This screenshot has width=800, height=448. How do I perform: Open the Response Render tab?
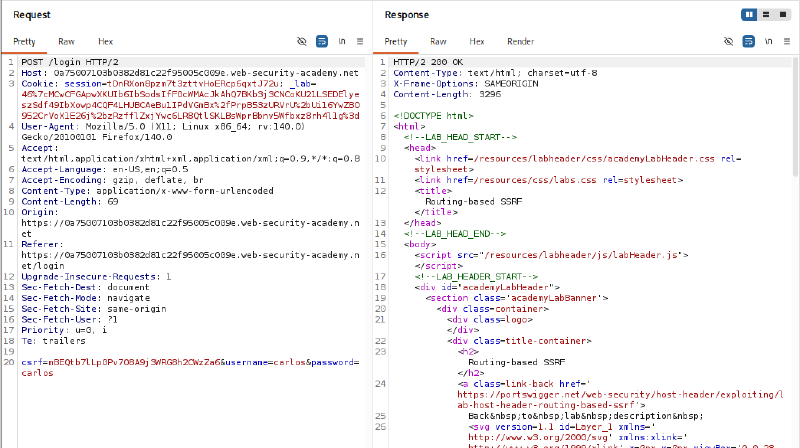coord(520,41)
